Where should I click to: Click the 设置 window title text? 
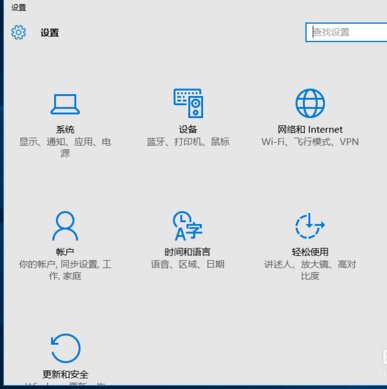[x=19, y=7]
